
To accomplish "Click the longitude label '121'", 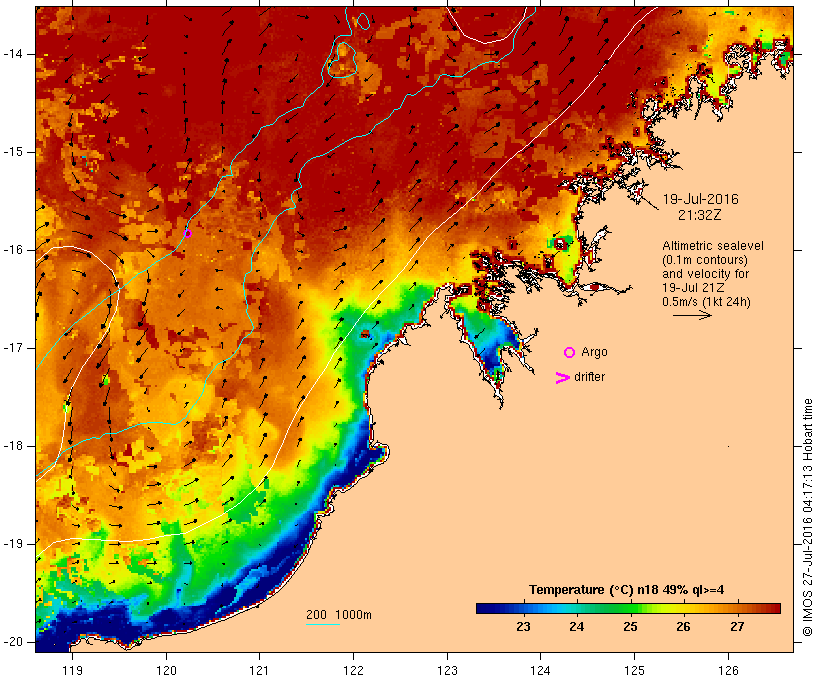I will click(x=259, y=670).
